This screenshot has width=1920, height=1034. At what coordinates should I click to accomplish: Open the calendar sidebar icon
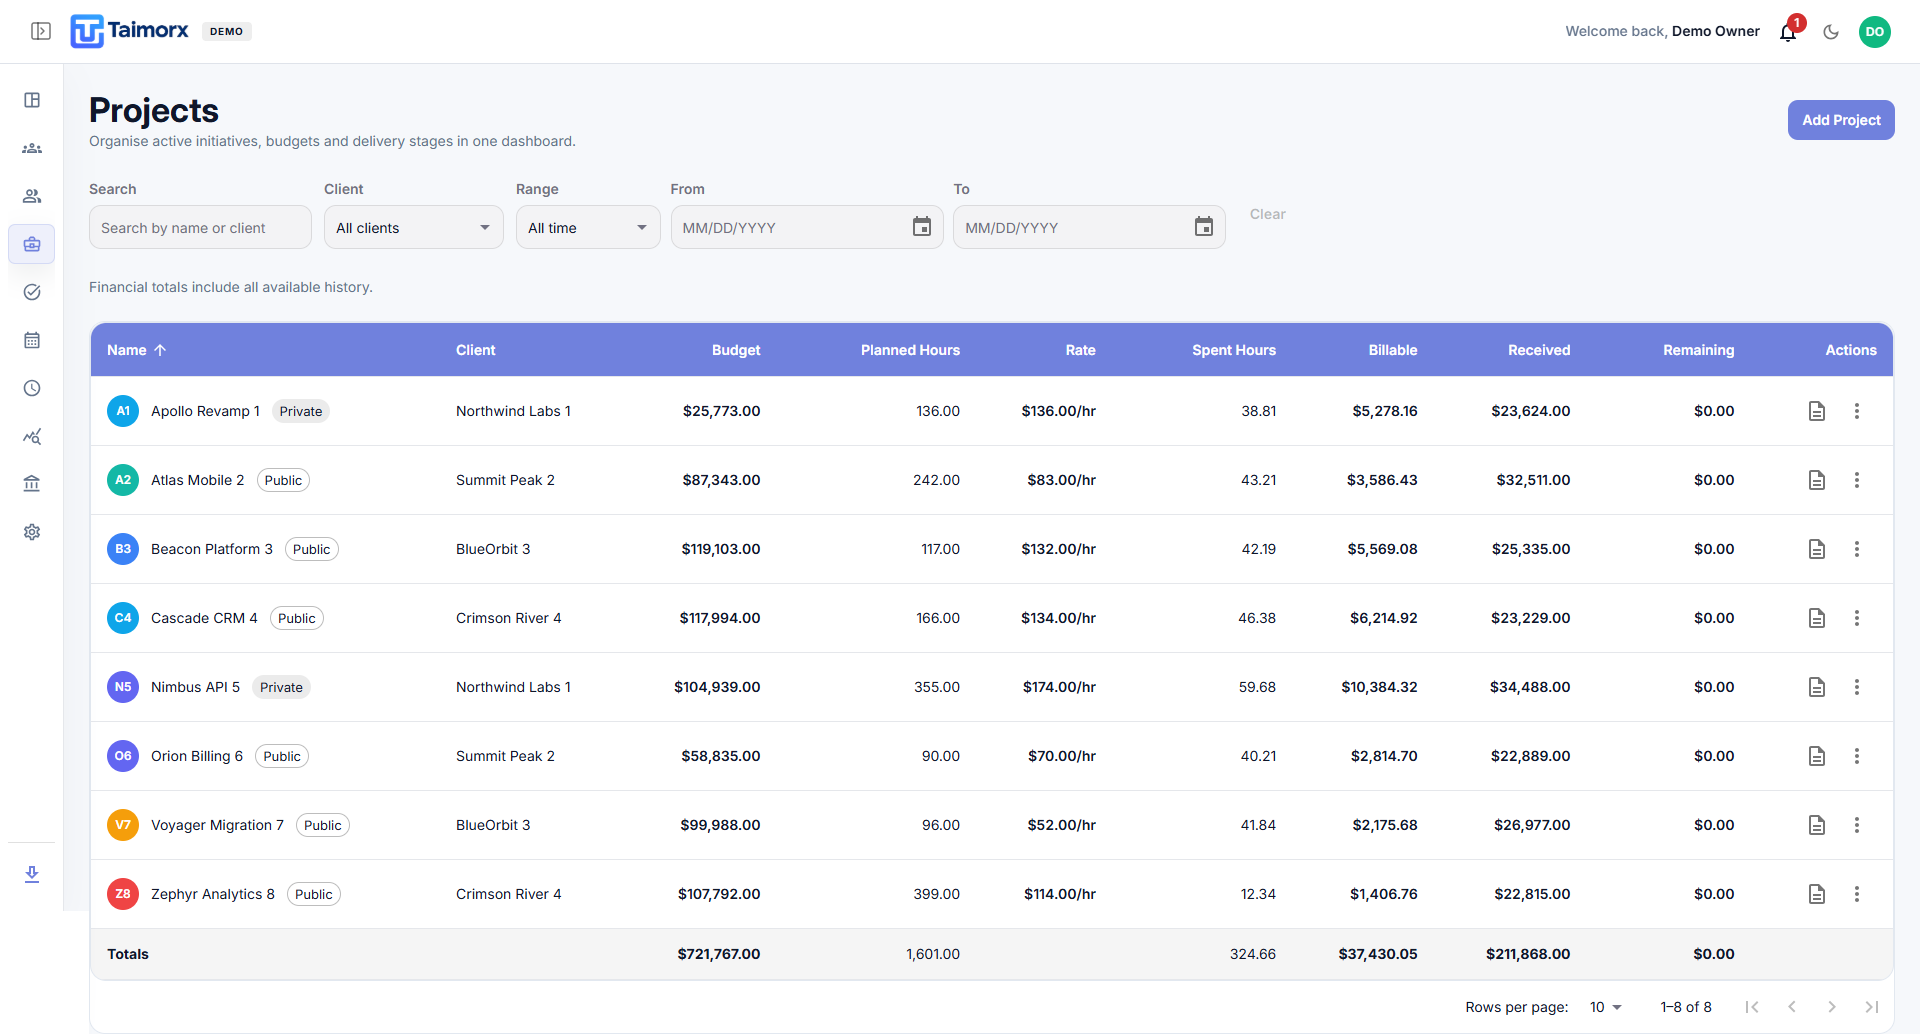click(32, 340)
